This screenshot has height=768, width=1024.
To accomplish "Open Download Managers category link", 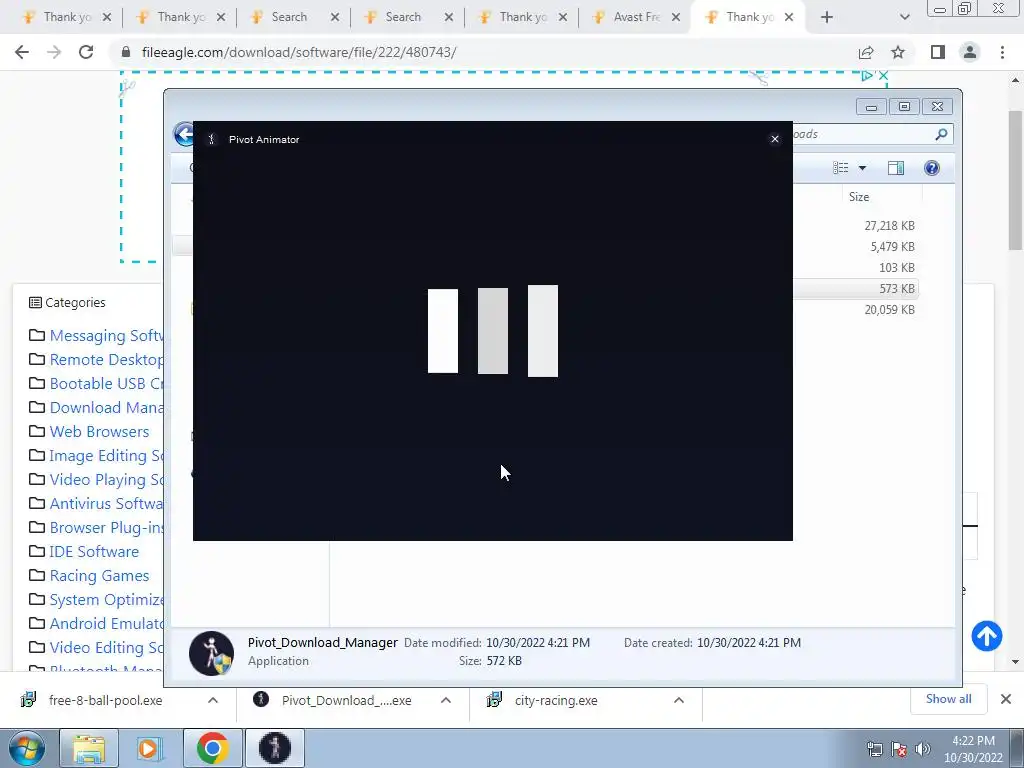I will coord(106,408).
